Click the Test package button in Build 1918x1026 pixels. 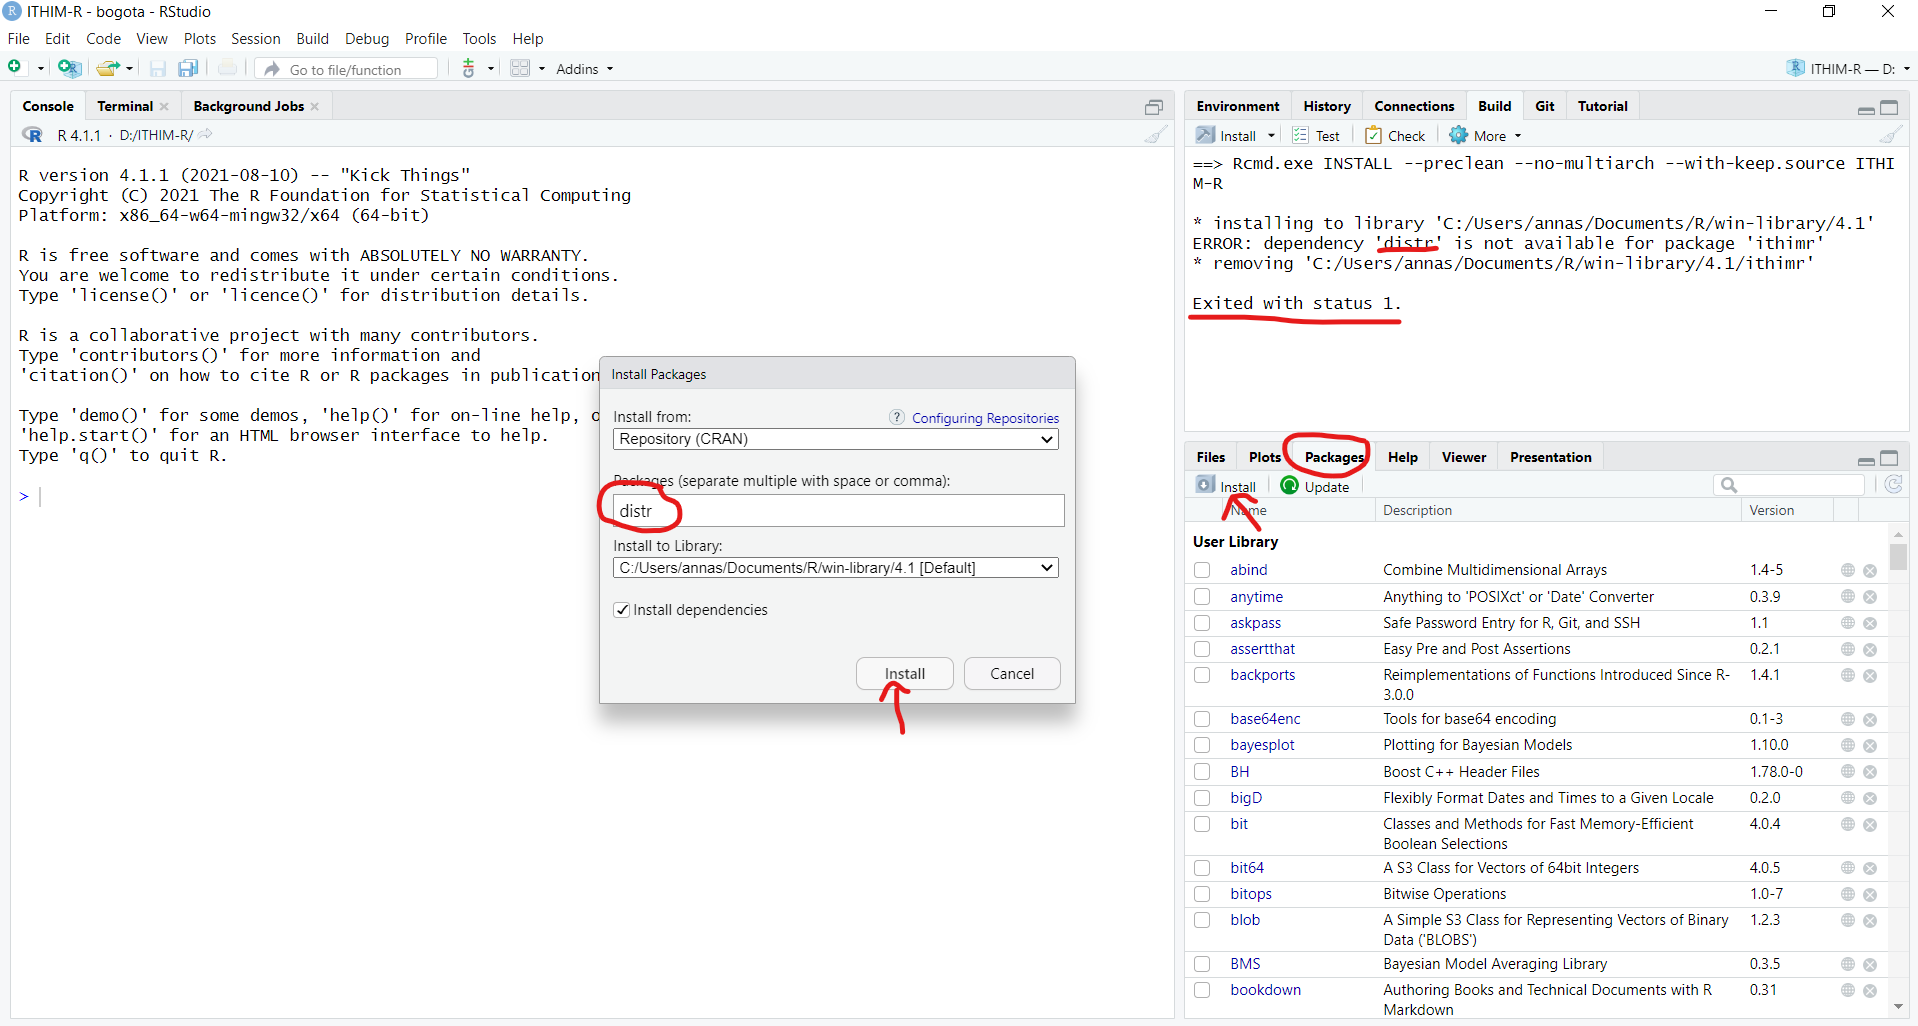tap(1316, 136)
